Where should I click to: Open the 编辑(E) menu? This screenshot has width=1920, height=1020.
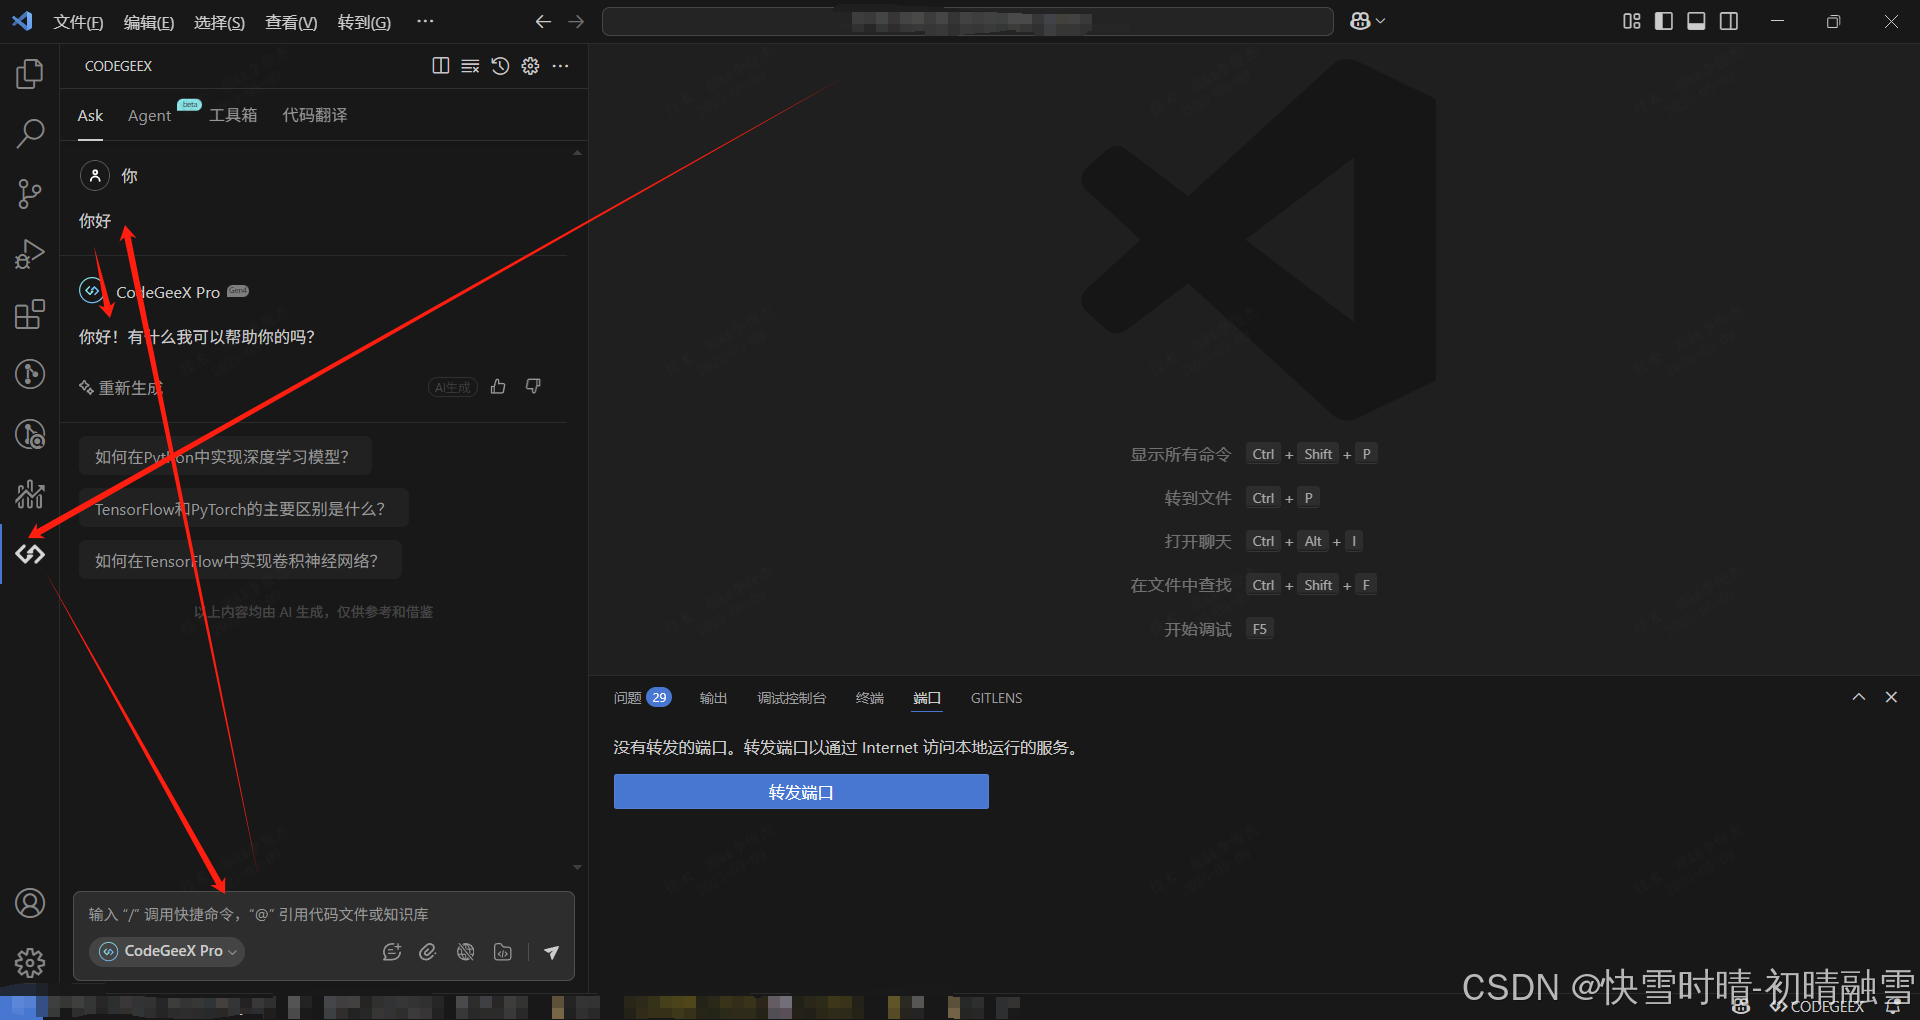click(149, 22)
